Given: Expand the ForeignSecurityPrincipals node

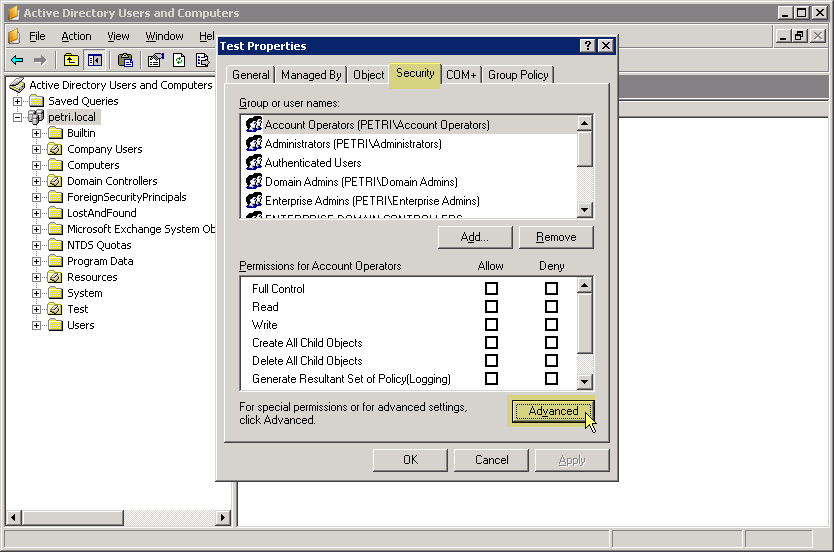Looking at the screenshot, I should click(x=36, y=197).
